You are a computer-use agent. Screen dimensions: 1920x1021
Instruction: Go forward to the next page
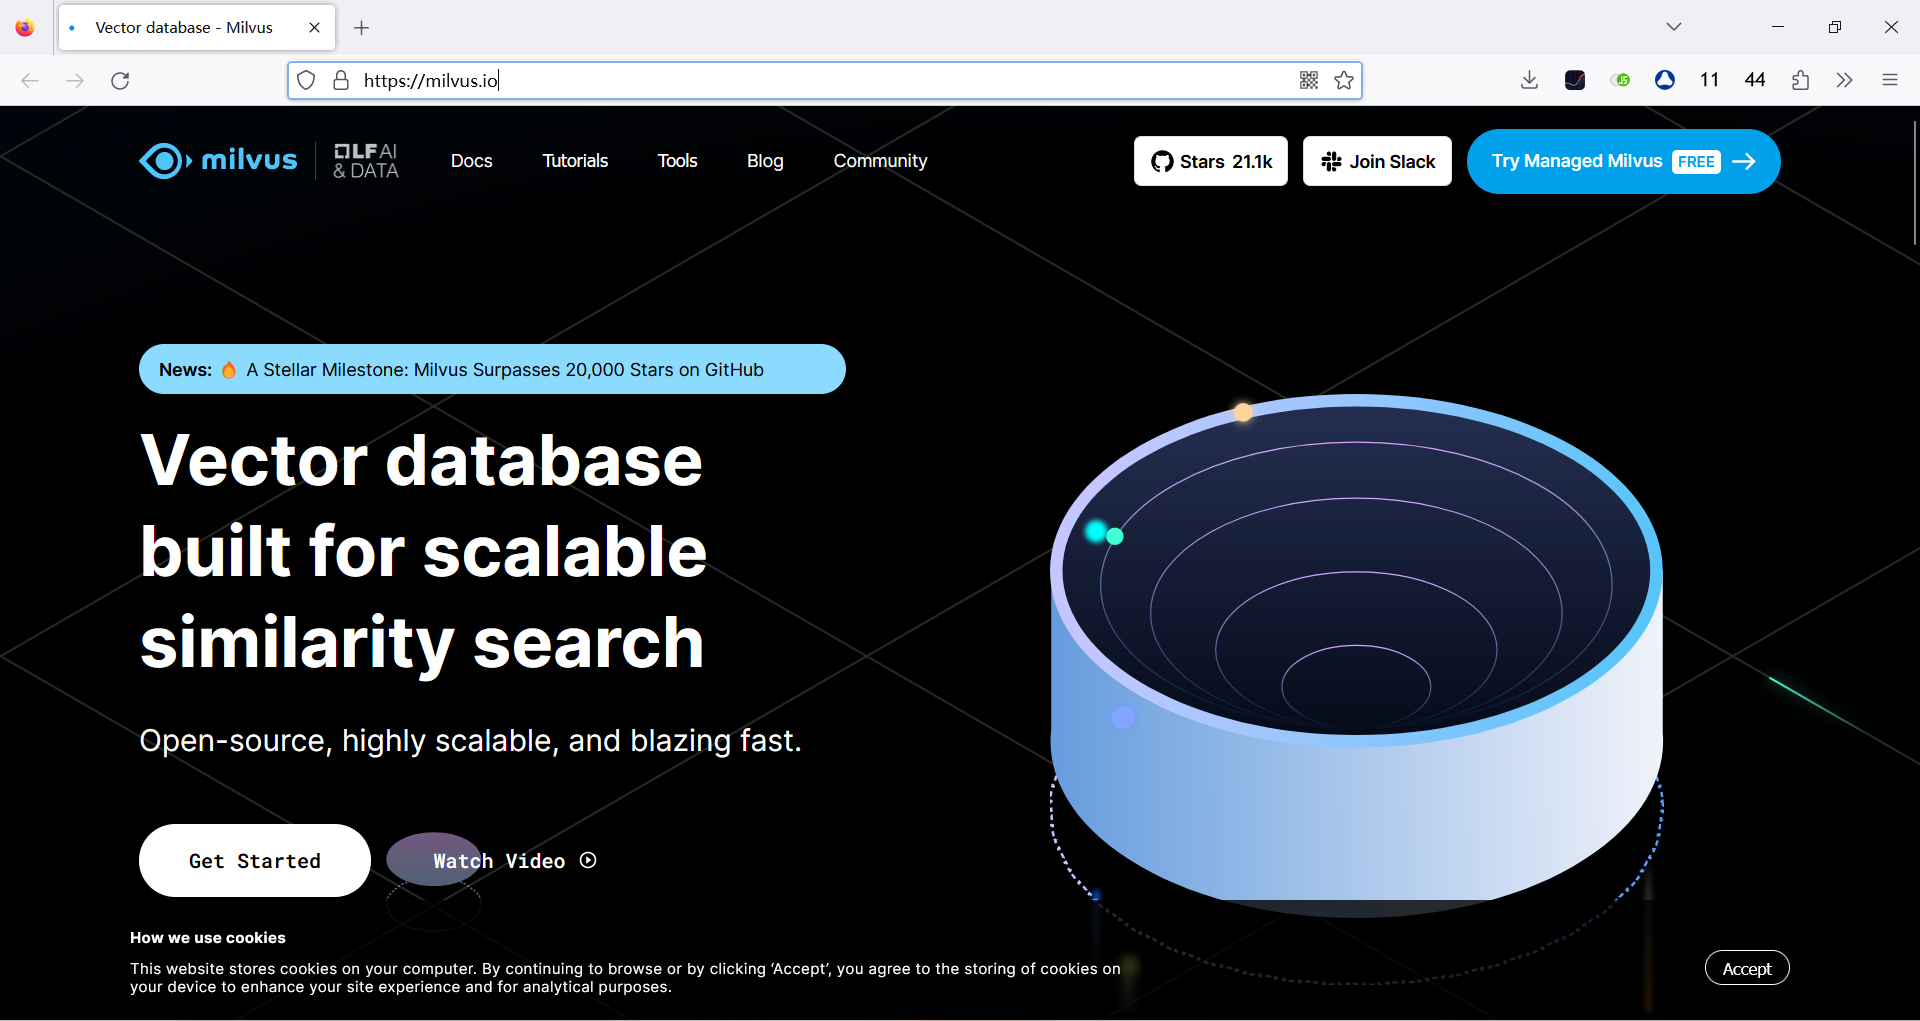coord(75,80)
